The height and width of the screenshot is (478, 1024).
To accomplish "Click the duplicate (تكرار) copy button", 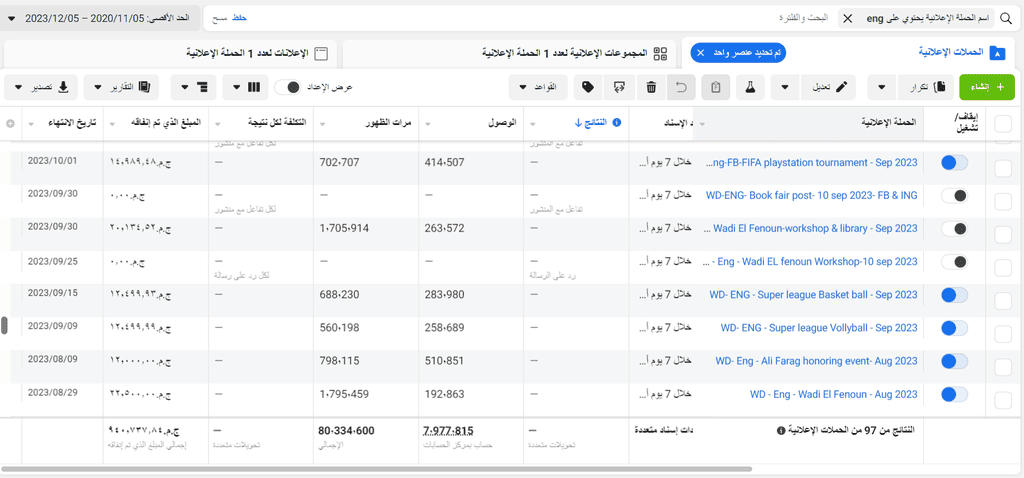I will click(x=924, y=87).
